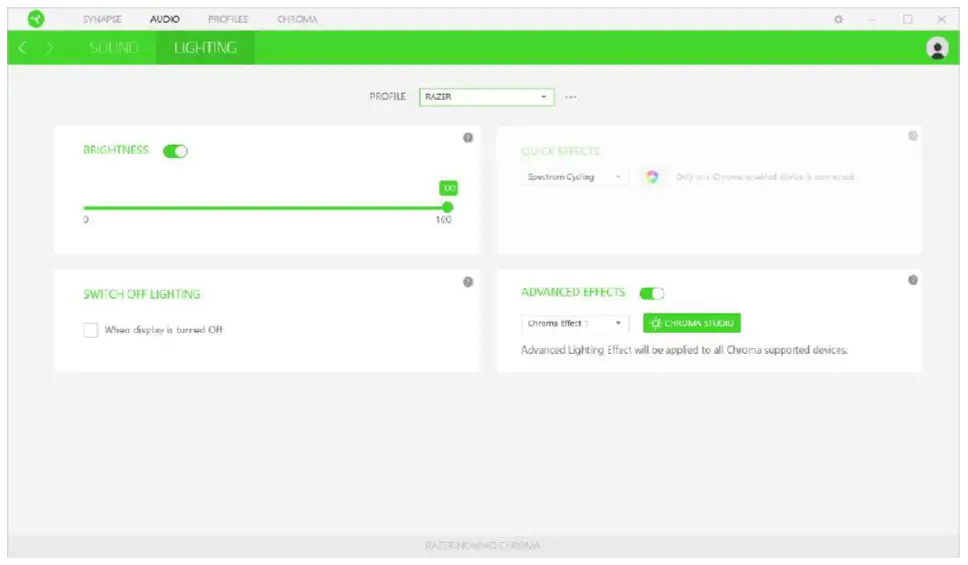Open the Profiles tab
Screen dimensions: 968x565
tap(228, 19)
